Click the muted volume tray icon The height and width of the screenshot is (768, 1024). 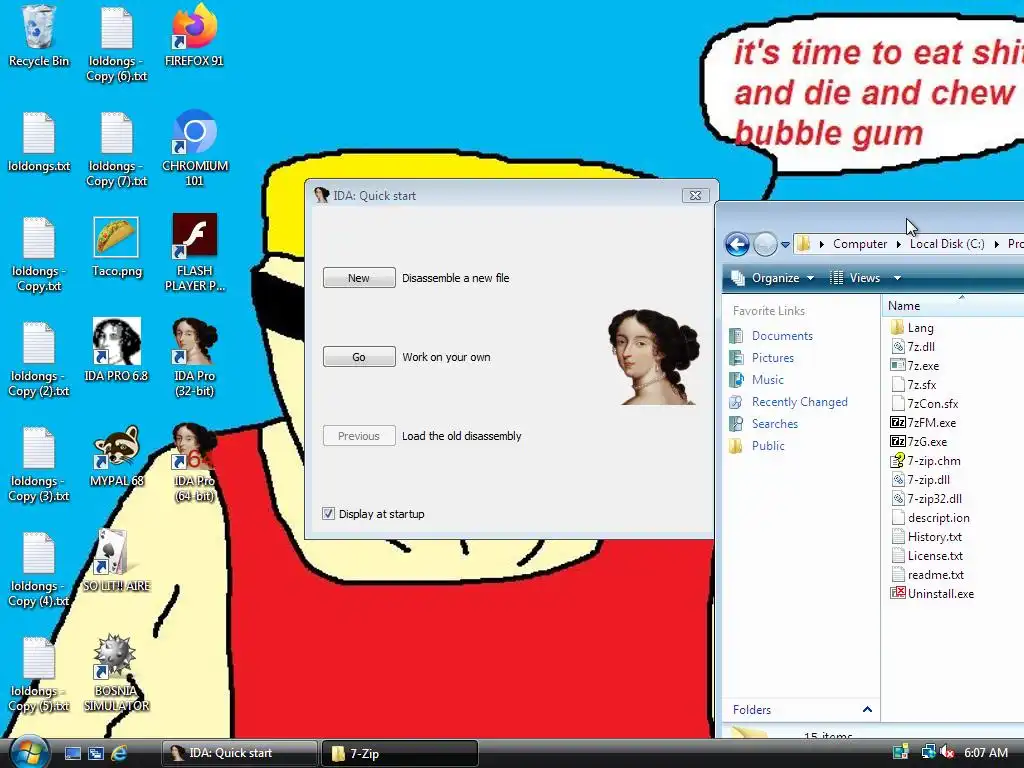coord(947,752)
